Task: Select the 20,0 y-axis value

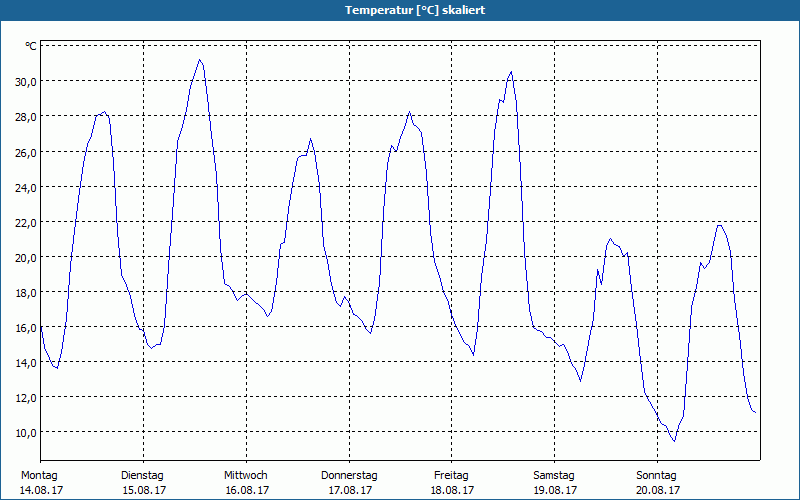Action: [x=26, y=258]
